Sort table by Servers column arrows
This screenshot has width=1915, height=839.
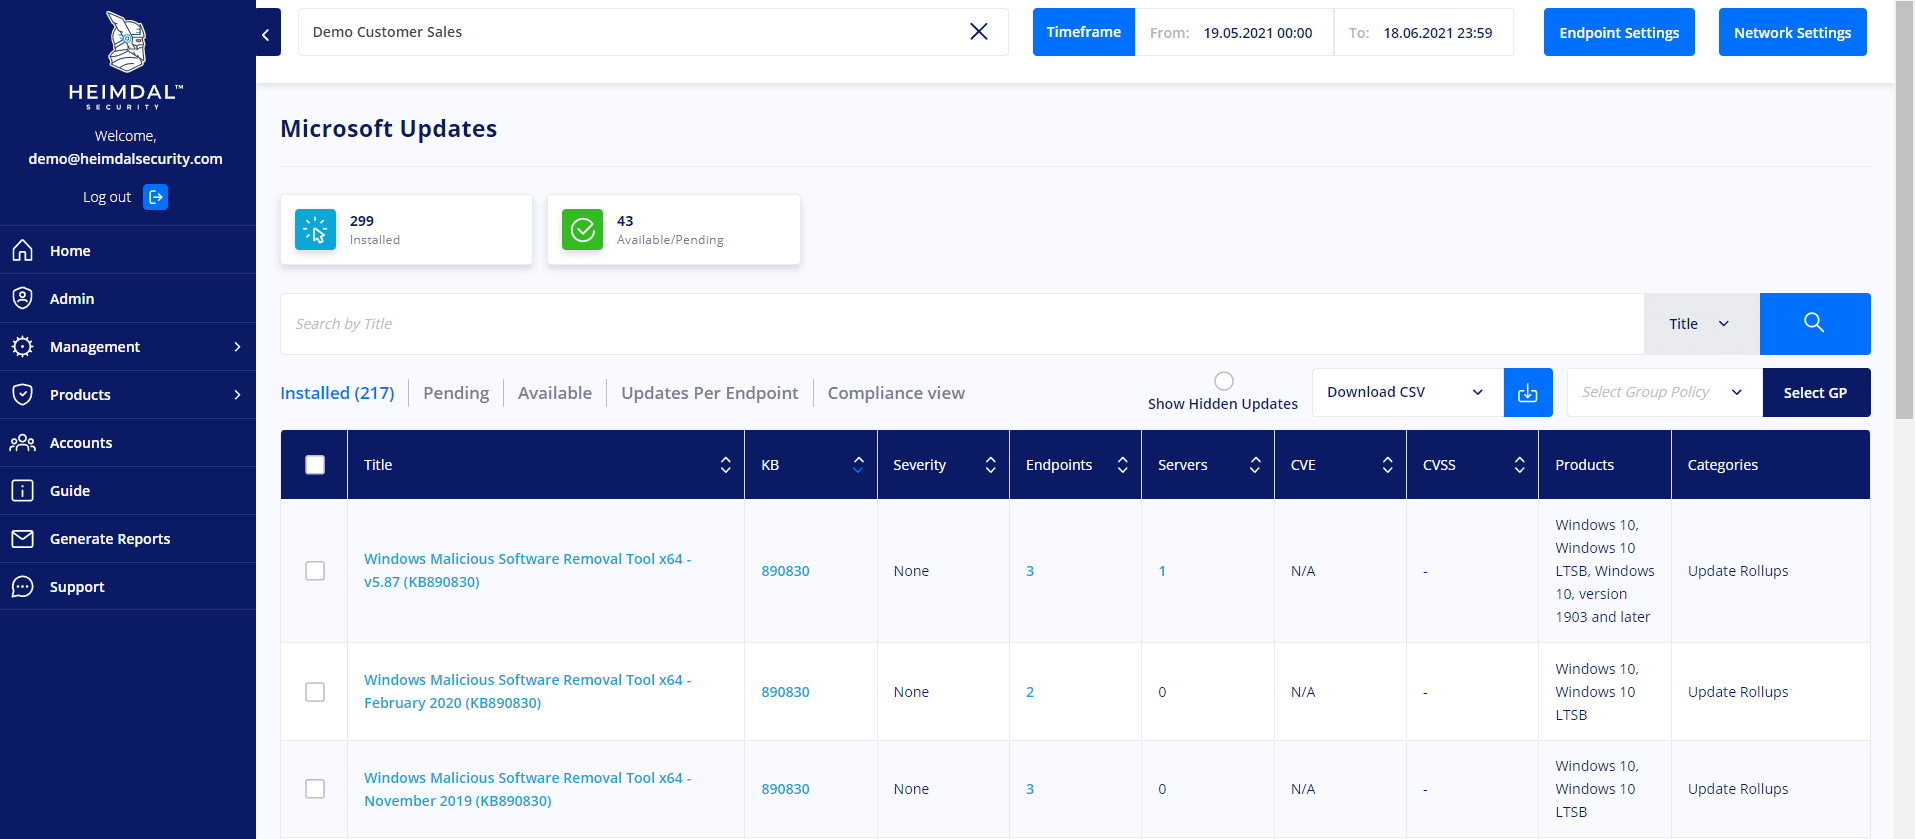click(x=1255, y=465)
